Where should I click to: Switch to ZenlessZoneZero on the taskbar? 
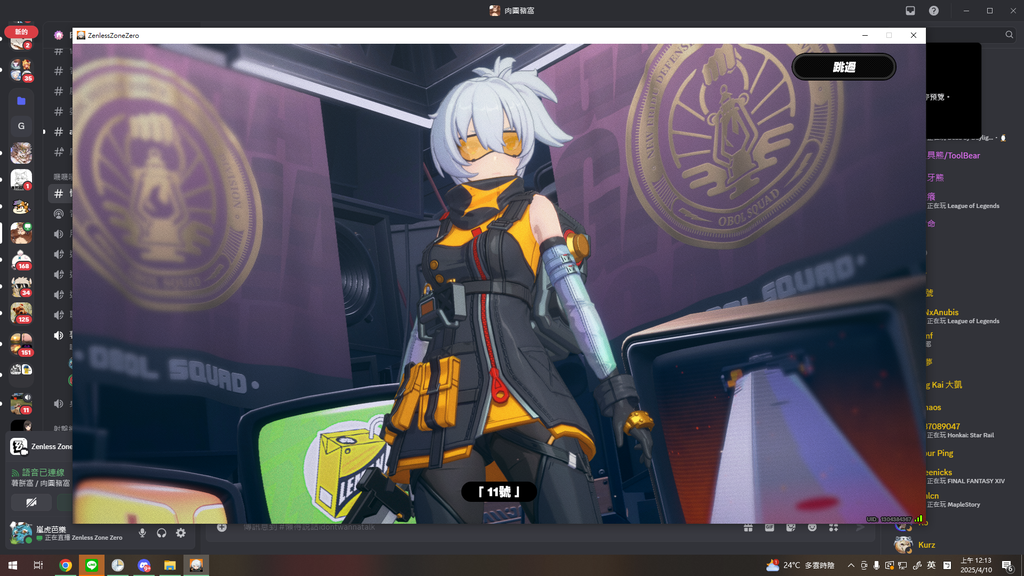[196, 565]
